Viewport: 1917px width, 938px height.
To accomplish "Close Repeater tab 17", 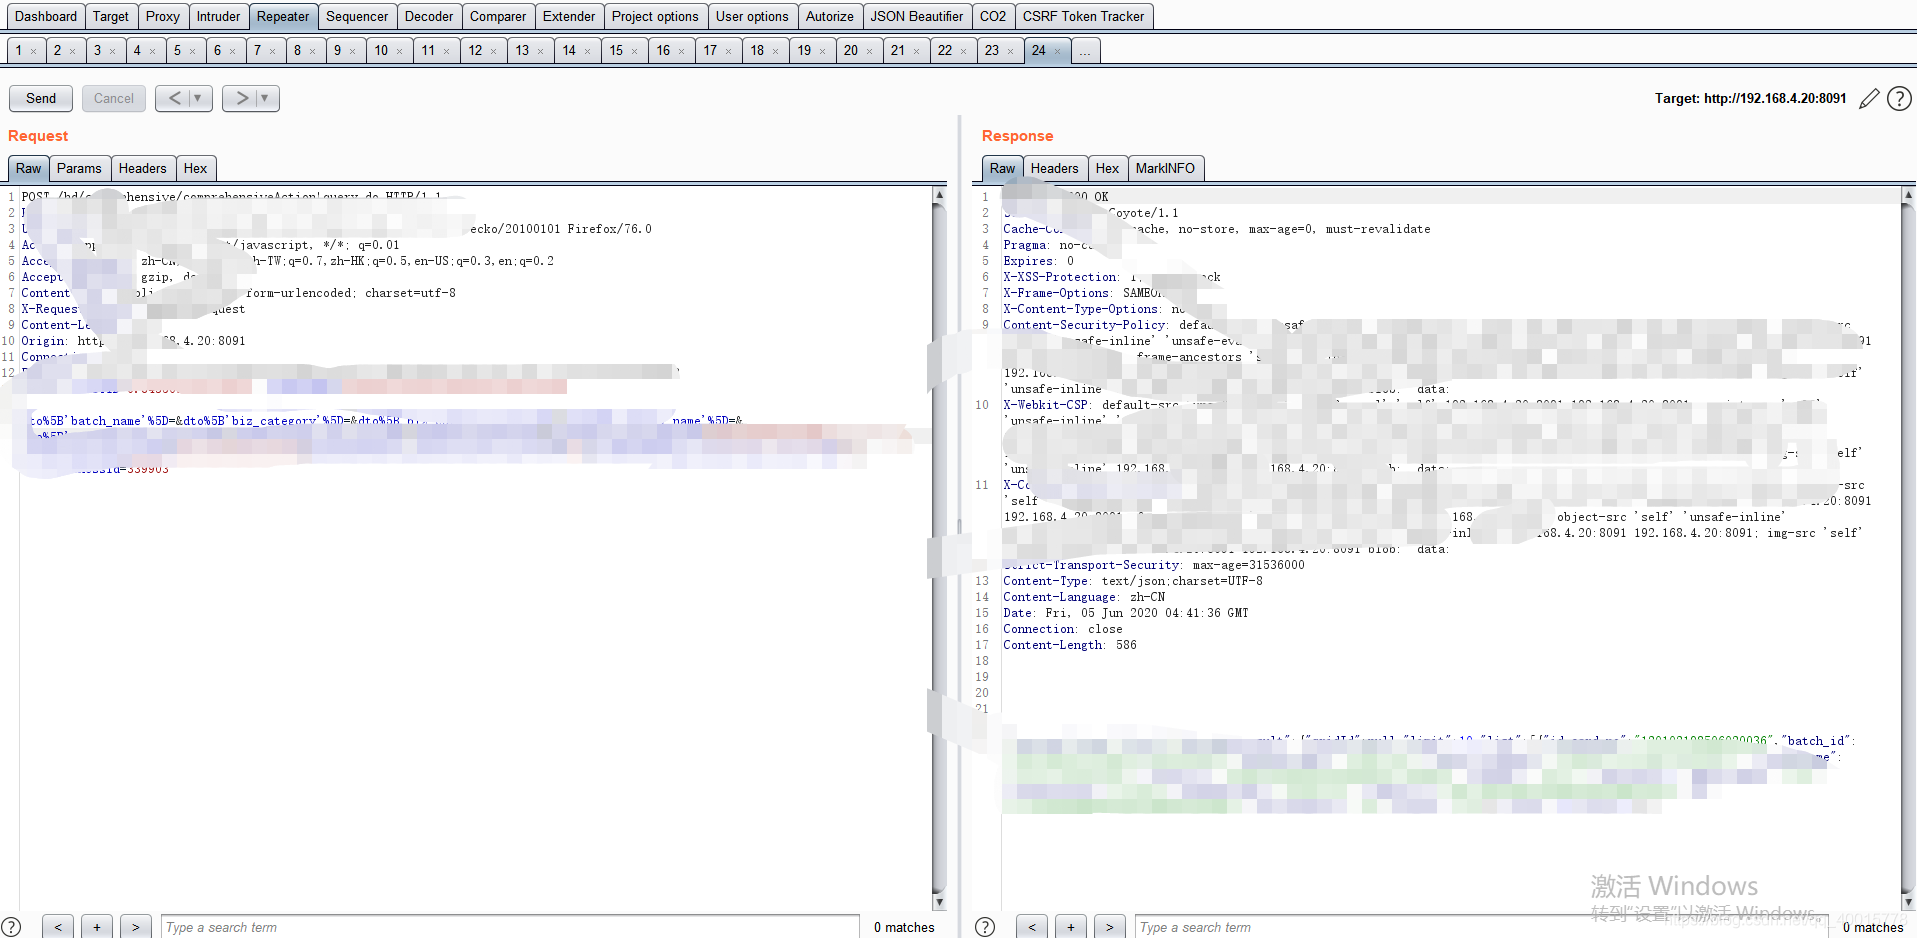I will (x=728, y=51).
